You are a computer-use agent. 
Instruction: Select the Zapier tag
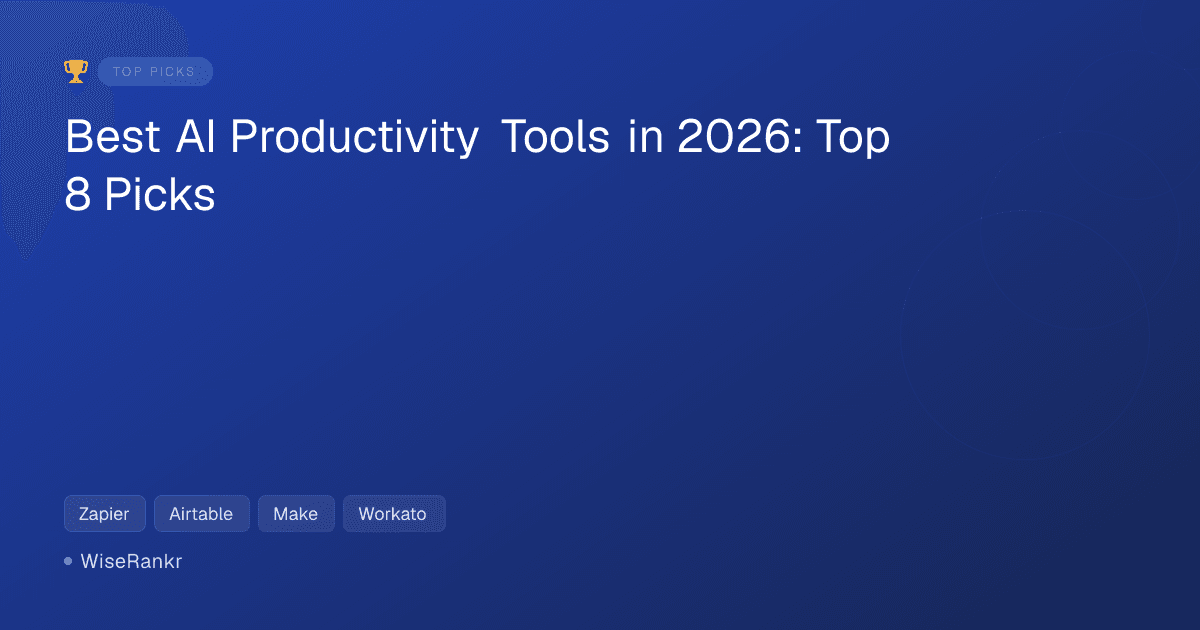tap(105, 514)
